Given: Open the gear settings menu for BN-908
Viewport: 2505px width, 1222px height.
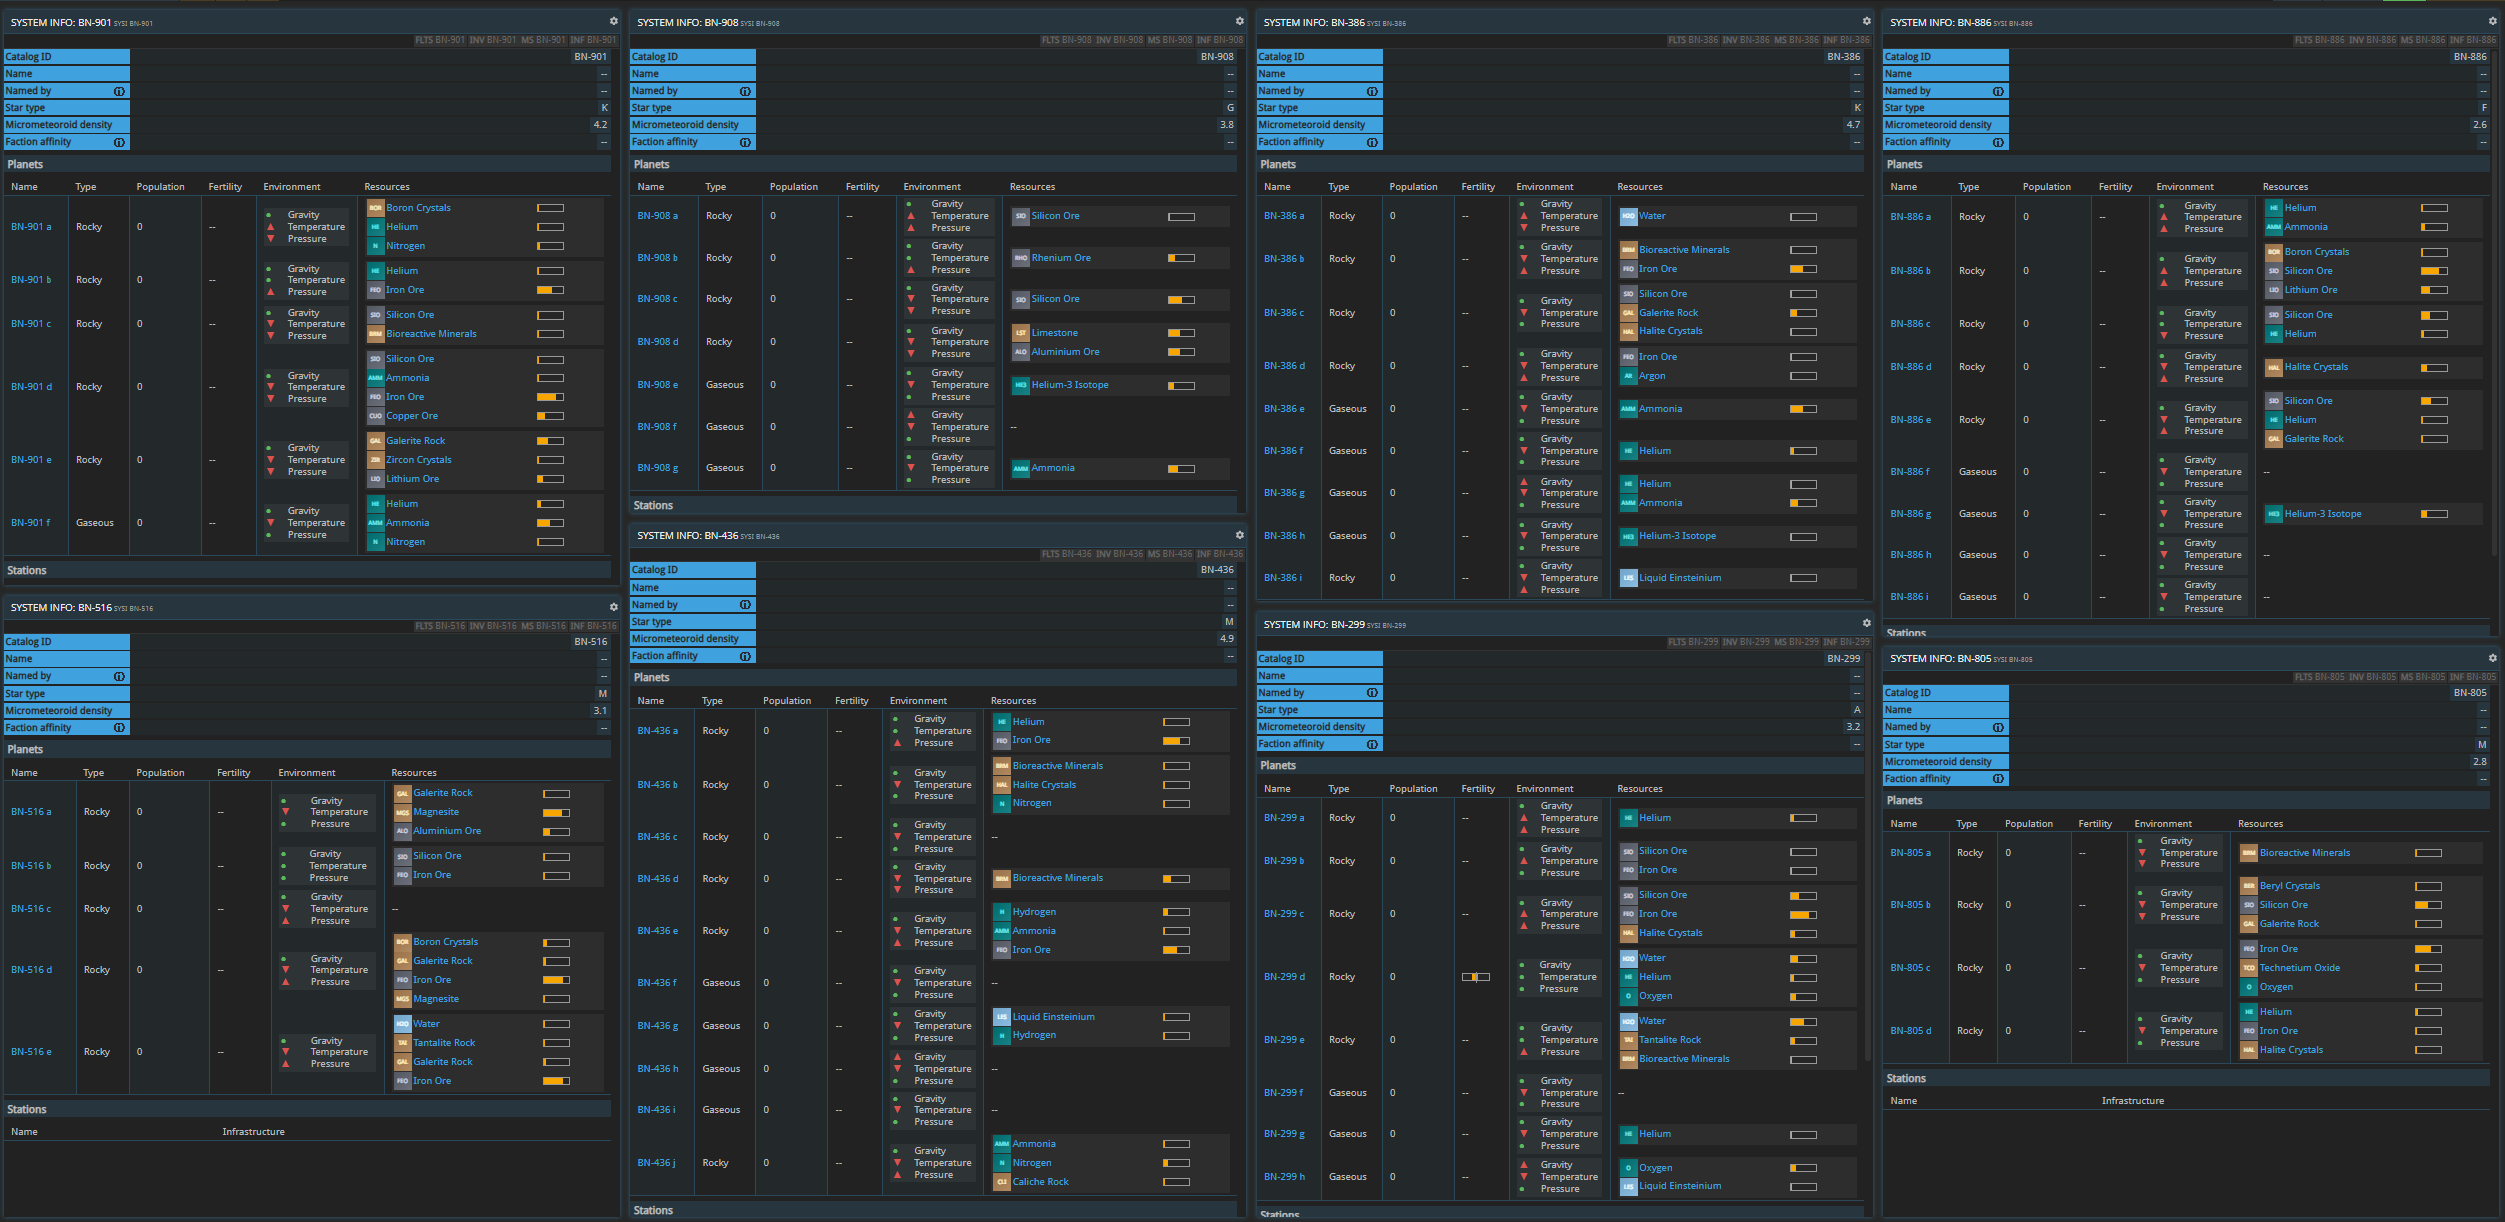Looking at the screenshot, I should click(x=1239, y=21).
